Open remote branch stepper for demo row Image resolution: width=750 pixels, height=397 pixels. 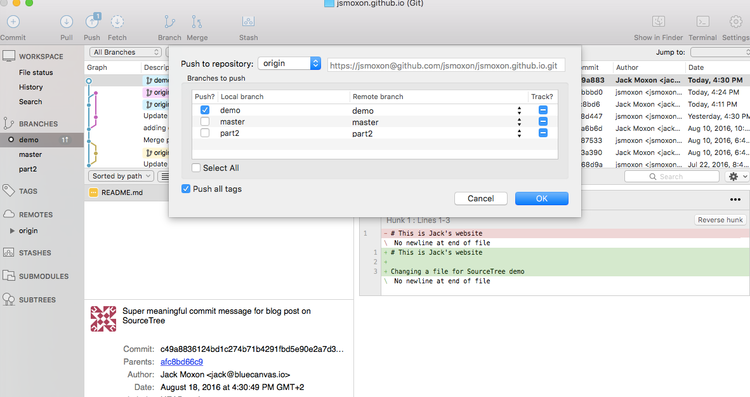[x=519, y=110]
